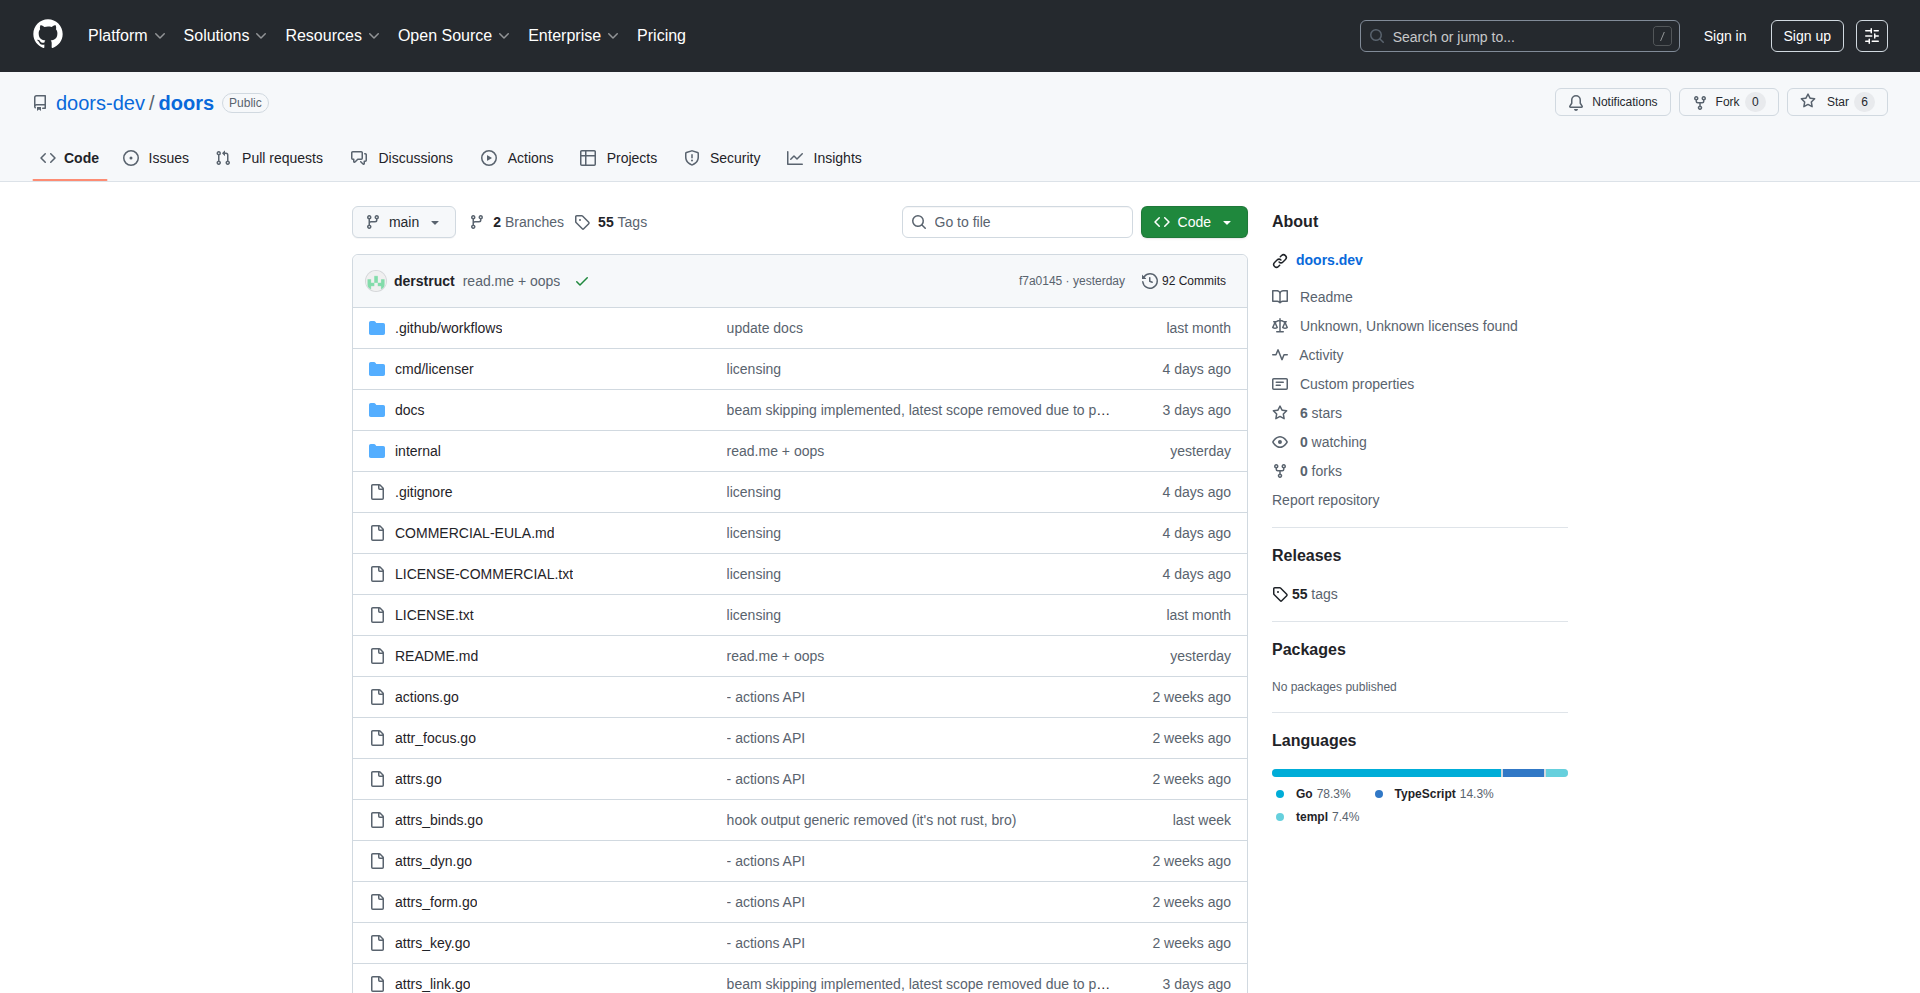Click the file icon beside .gitignore
Screen dimensions: 1920x993
[x=377, y=492]
